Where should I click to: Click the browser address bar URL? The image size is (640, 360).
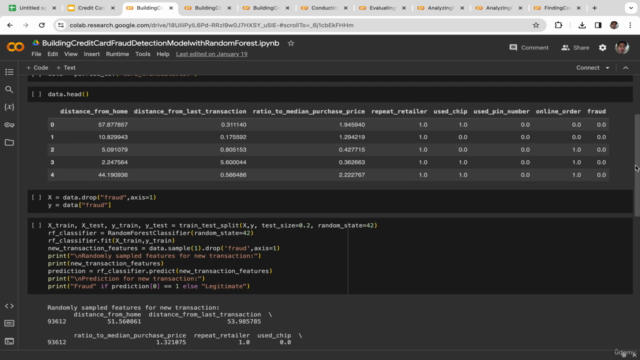pos(211,25)
